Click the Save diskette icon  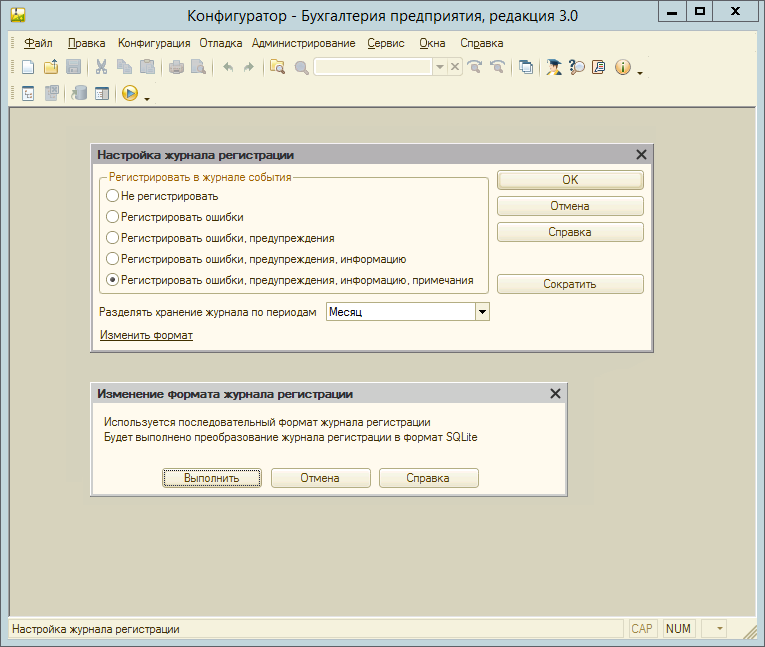pos(74,67)
